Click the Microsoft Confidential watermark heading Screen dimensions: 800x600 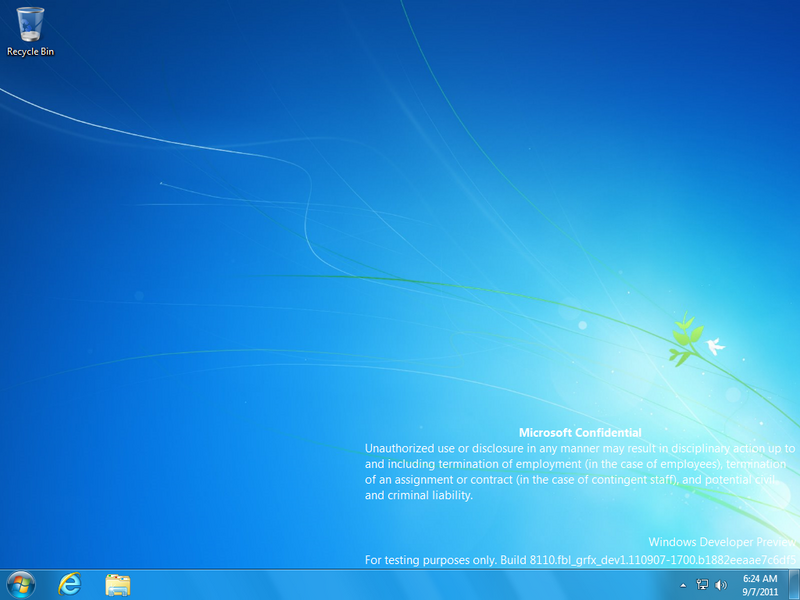tap(580, 433)
